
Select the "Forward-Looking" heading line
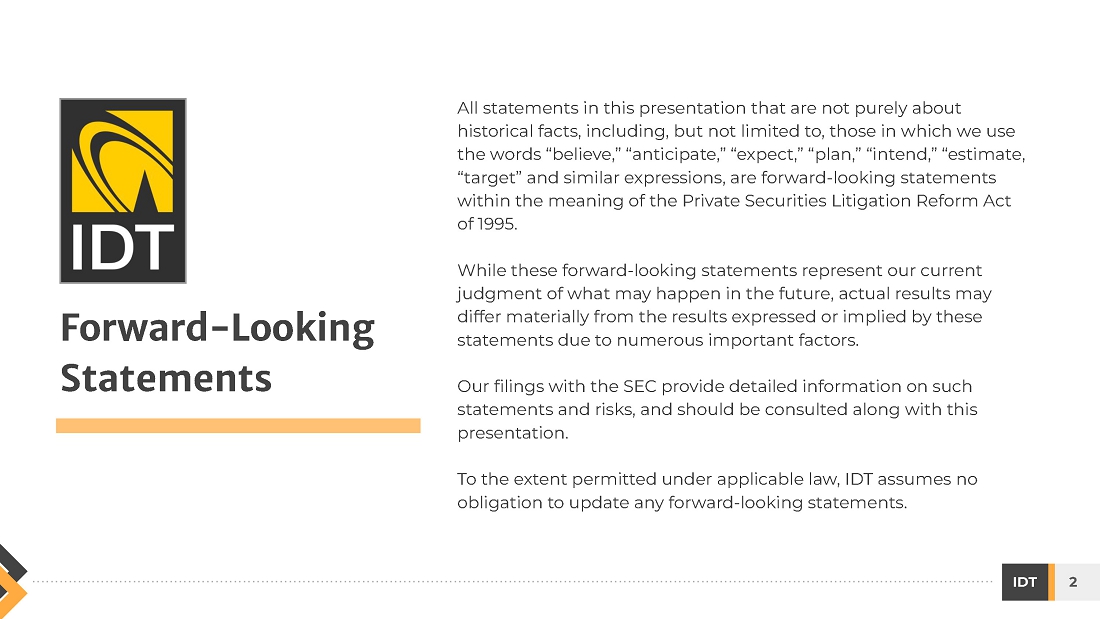[217, 329]
